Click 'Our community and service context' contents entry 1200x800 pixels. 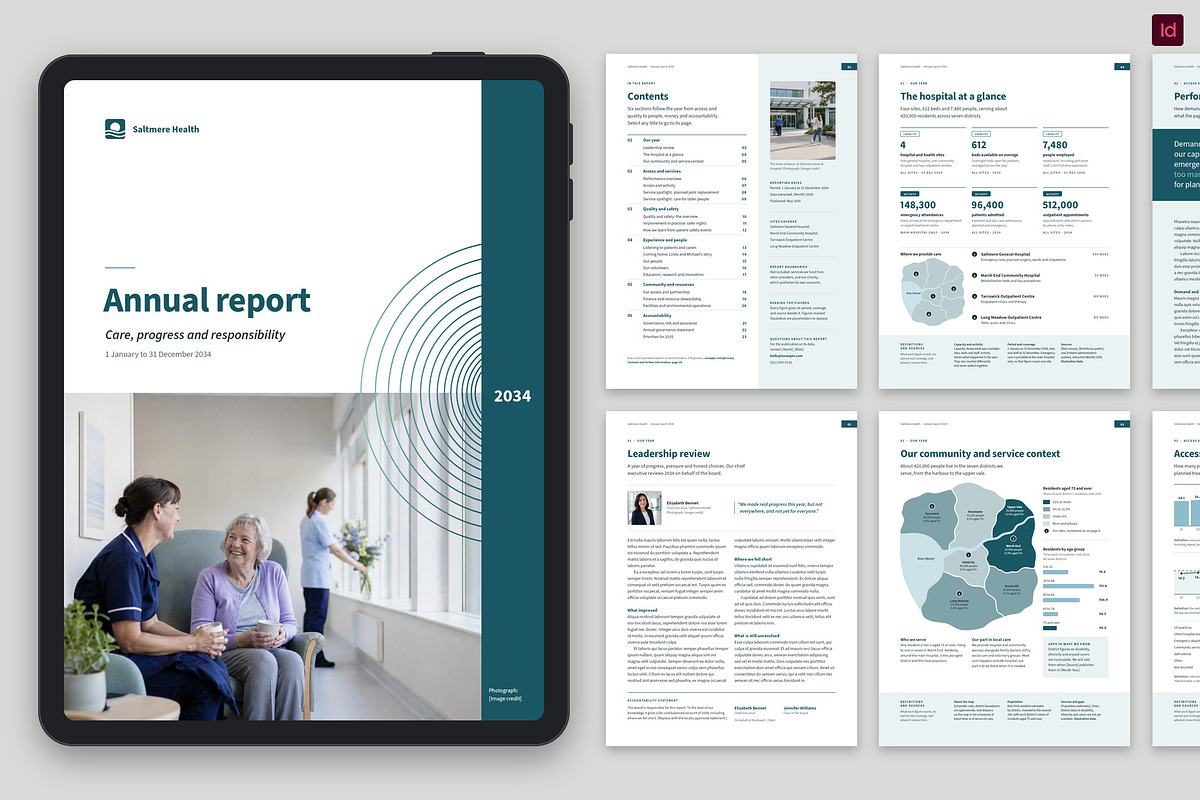point(674,161)
